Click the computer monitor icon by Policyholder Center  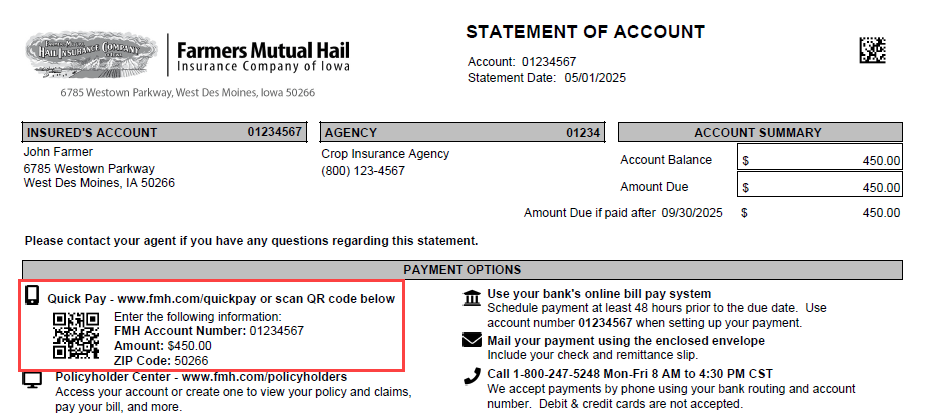point(32,379)
